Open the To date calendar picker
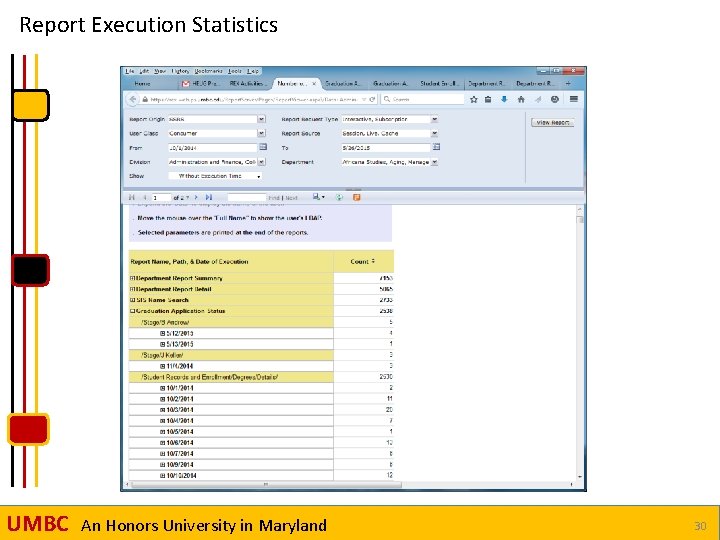The height and width of the screenshot is (540, 720). (436, 147)
